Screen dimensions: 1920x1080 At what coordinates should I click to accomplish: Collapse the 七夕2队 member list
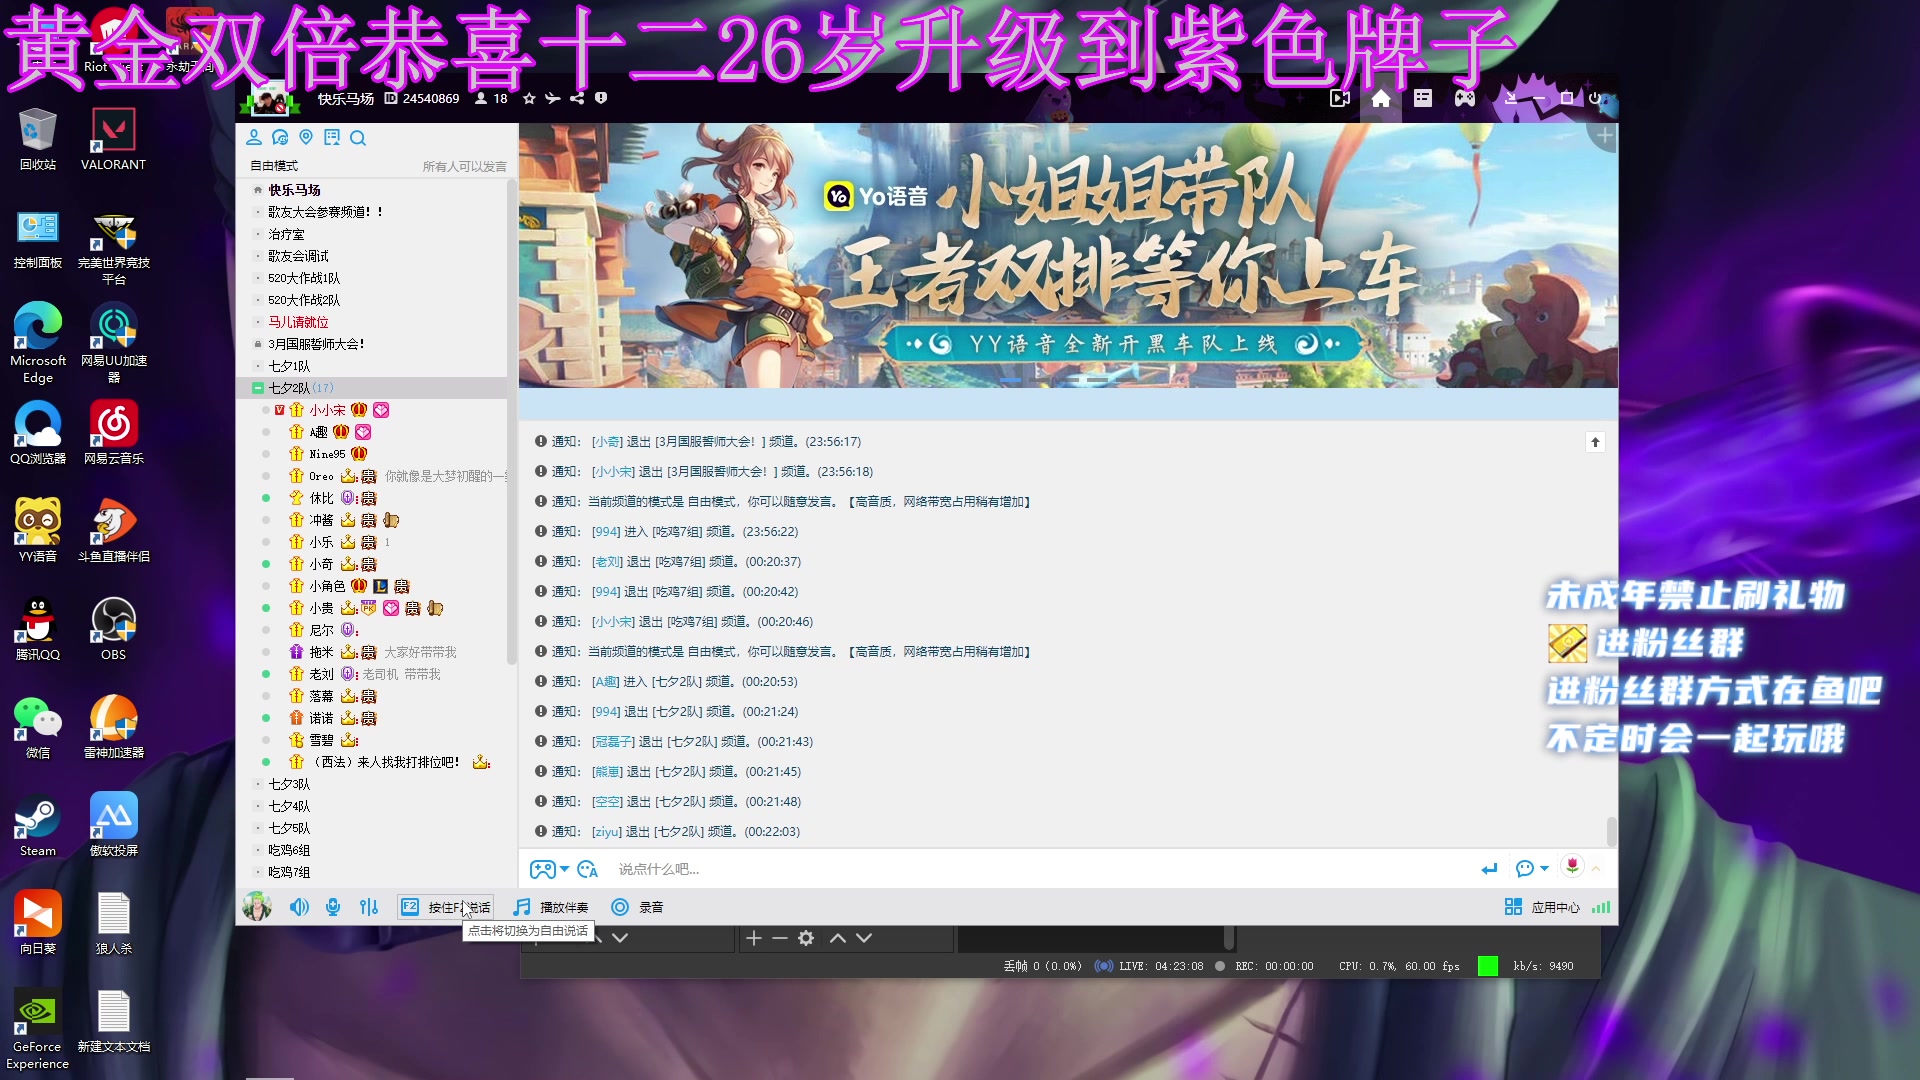click(x=258, y=388)
